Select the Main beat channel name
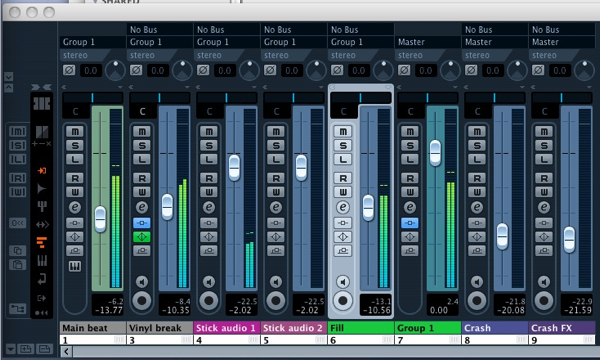600x360 pixels. [93, 328]
